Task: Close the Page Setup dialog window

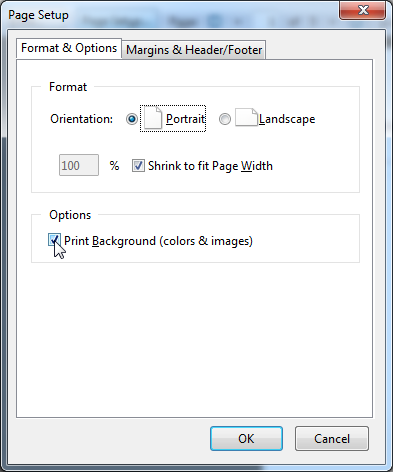Action: tap(363, 10)
